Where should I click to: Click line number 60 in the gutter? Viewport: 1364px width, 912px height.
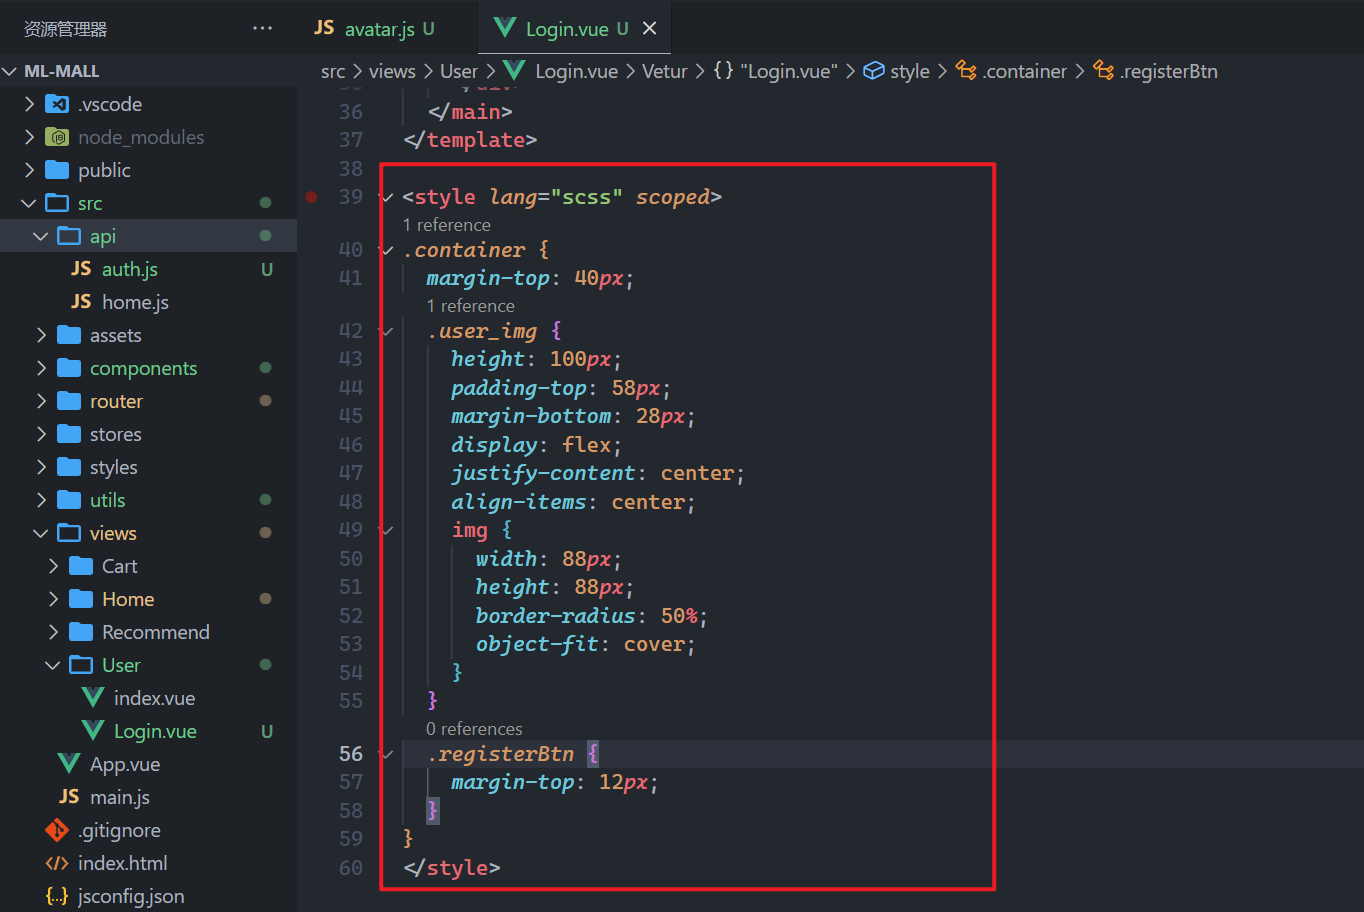click(351, 868)
